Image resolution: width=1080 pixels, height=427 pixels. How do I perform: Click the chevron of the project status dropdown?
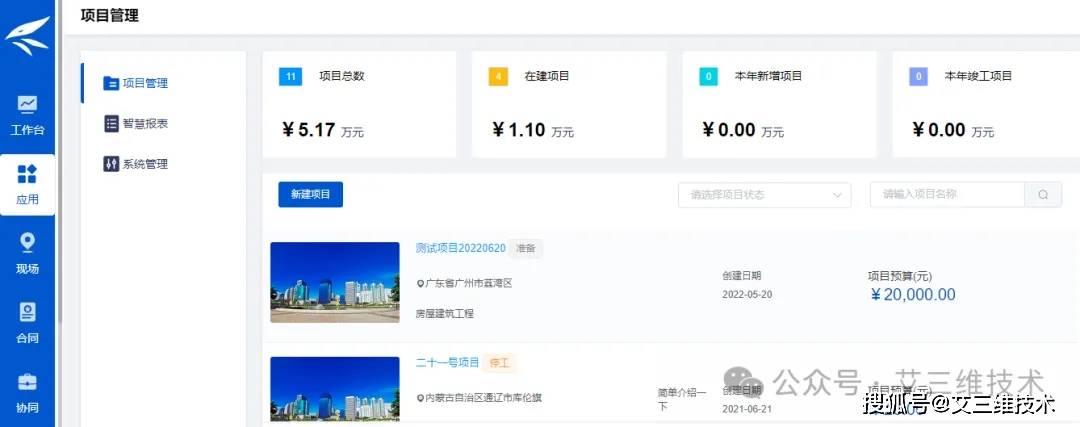click(x=837, y=195)
